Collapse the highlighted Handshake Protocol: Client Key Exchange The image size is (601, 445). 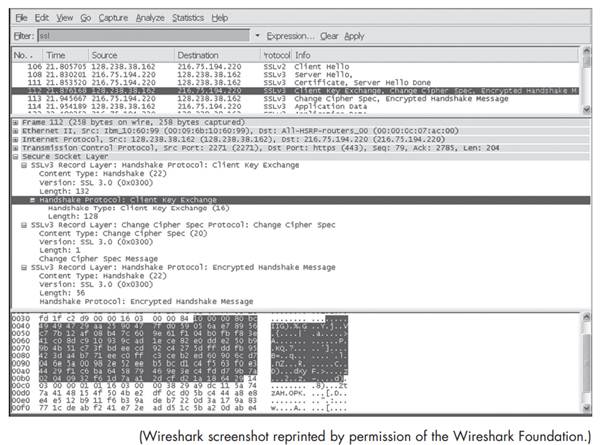click(x=33, y=200)
